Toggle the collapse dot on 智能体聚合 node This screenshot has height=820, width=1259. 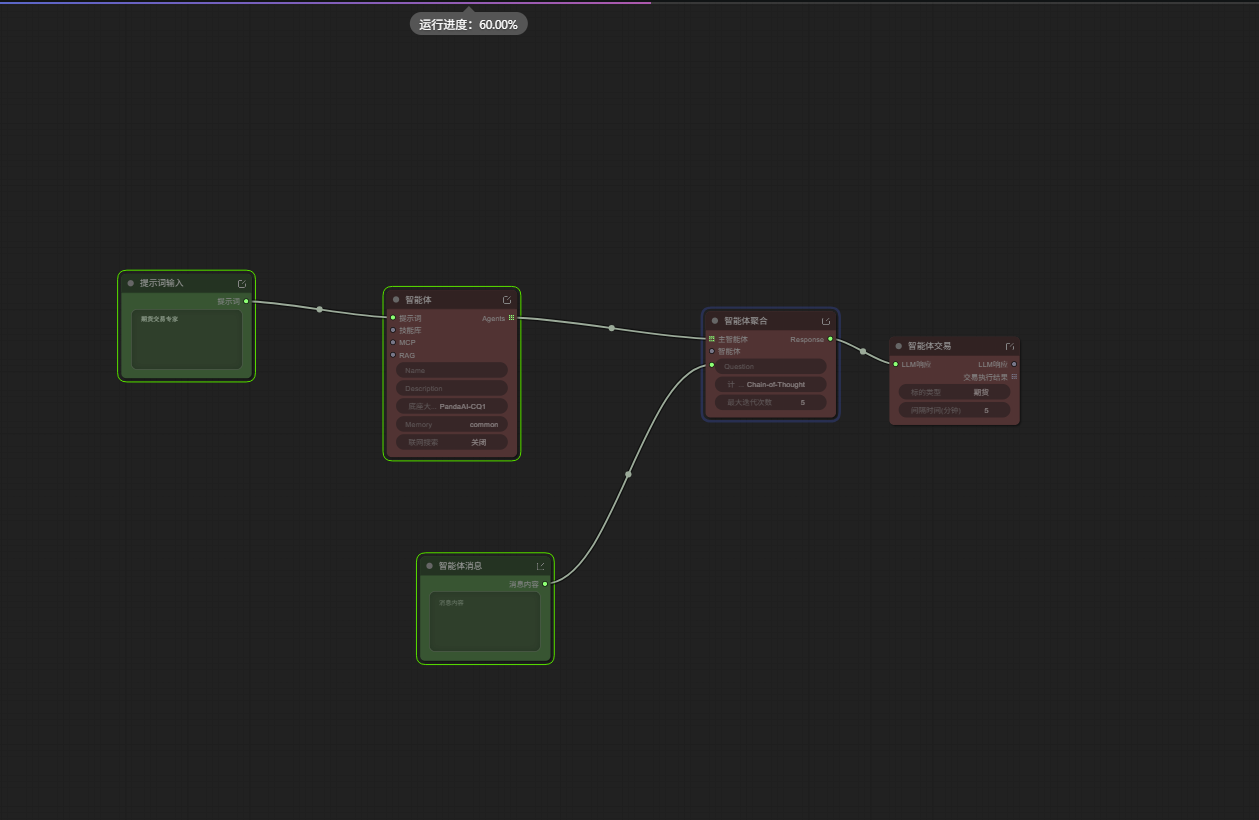coord(715,321)
